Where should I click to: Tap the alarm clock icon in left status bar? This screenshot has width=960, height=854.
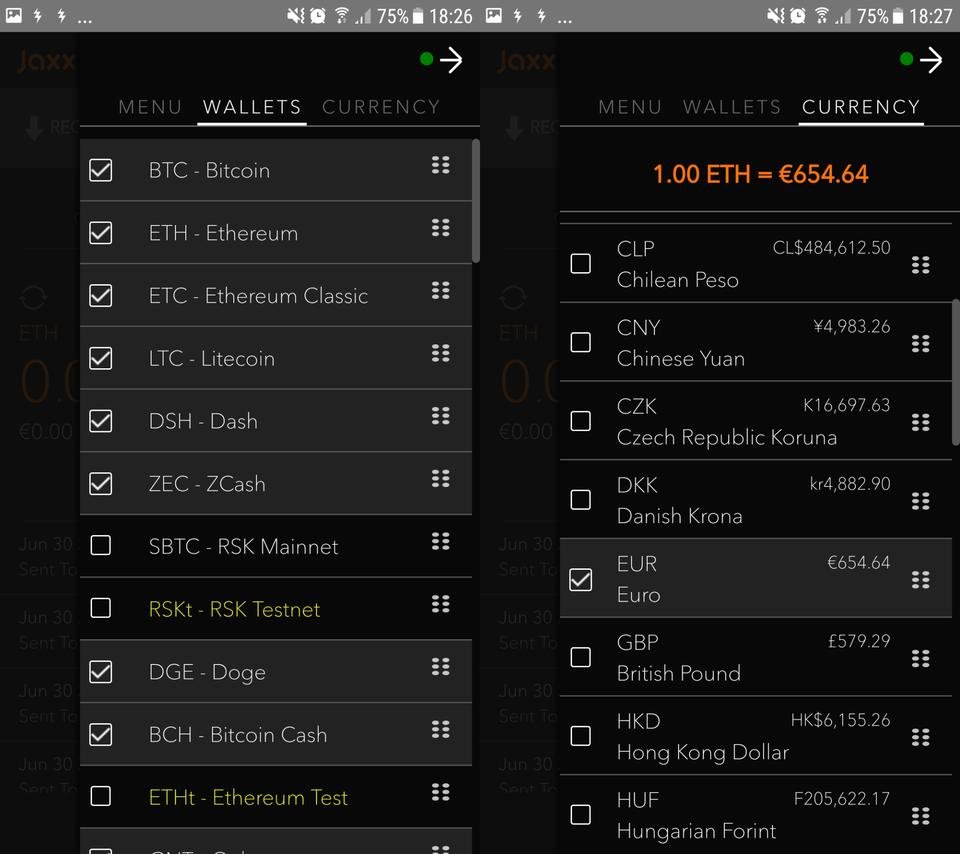coord(318,15)
